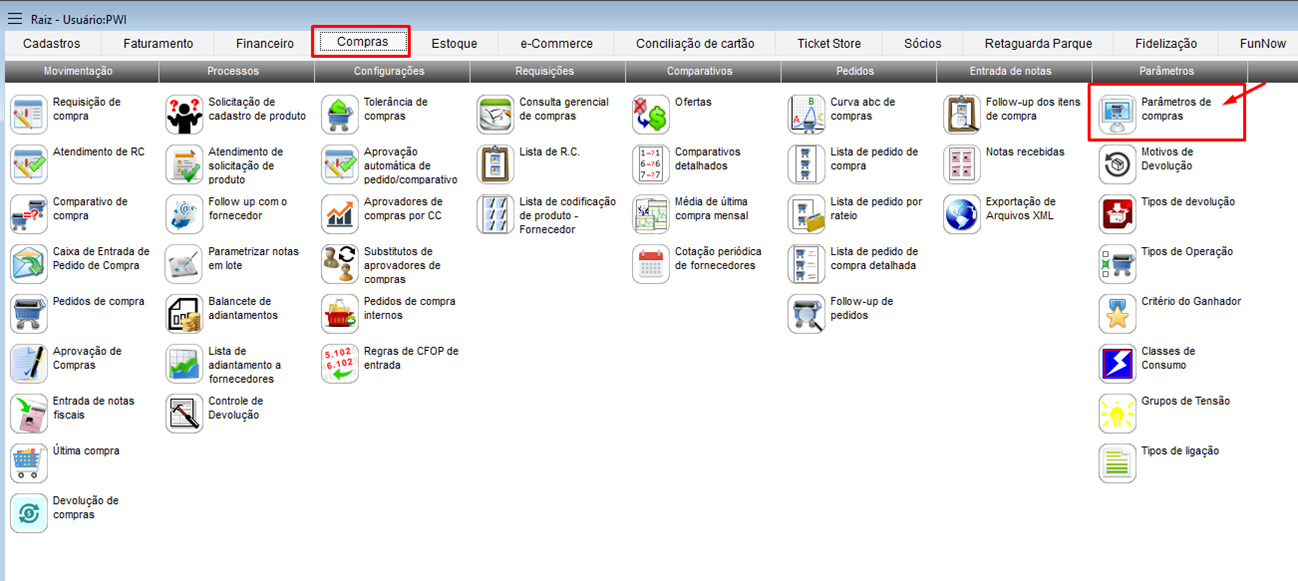1298x581 pixels.
Task: Switch to the Financeiro tab
Action: [265, 43]
